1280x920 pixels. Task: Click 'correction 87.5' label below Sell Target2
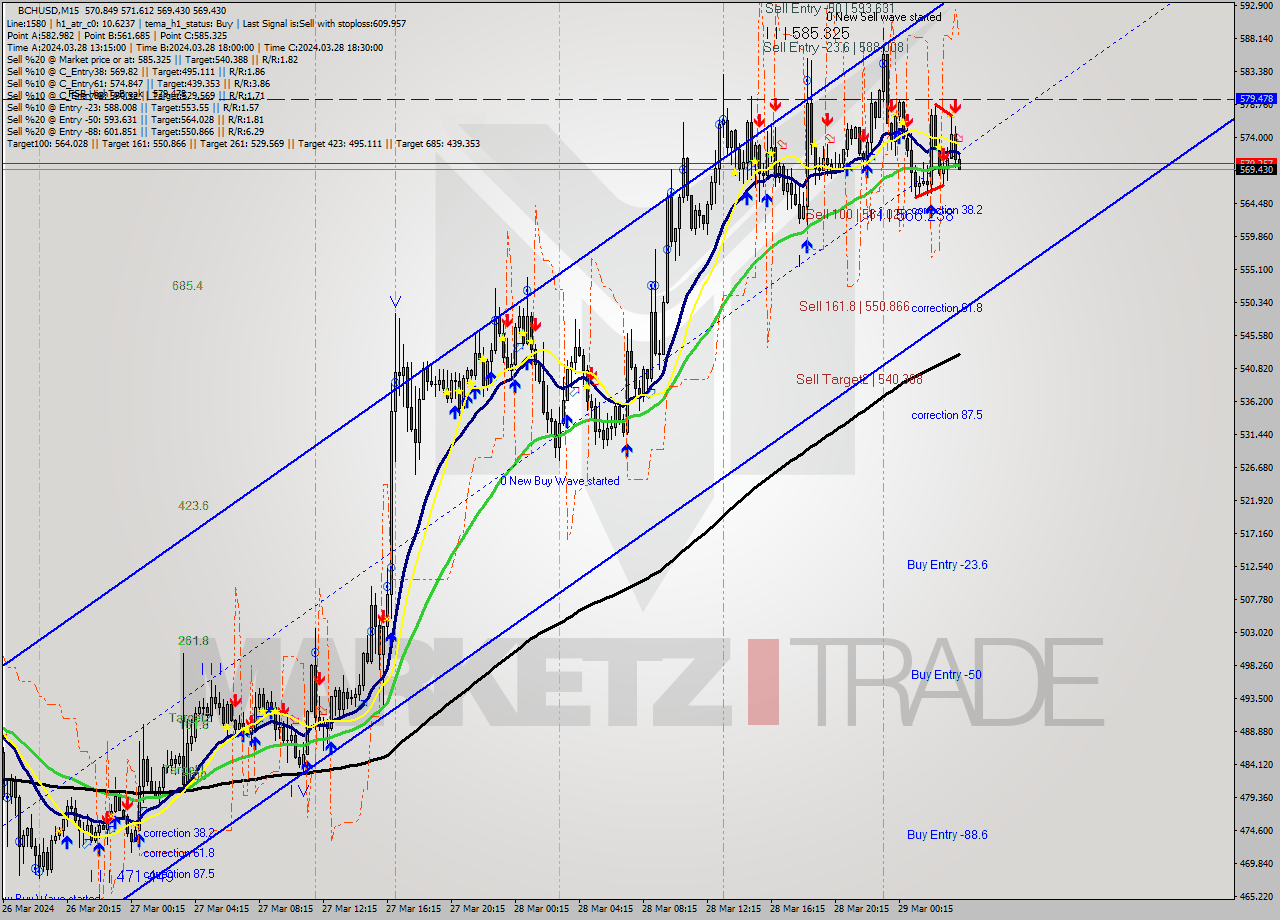pos(946,415)
